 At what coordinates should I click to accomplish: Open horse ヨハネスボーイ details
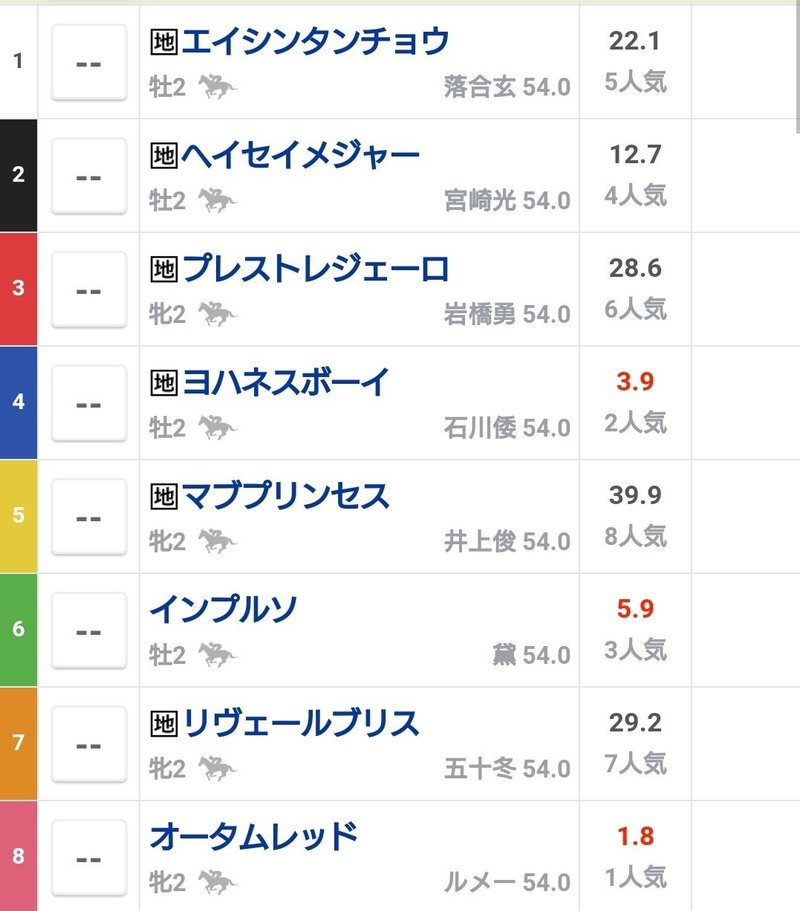(x=285, y=382)
